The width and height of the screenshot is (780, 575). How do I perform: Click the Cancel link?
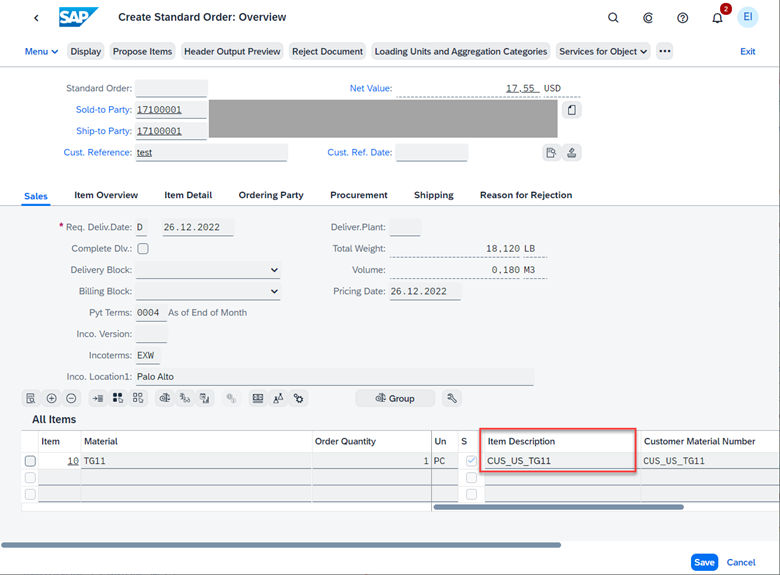[741, 562]
